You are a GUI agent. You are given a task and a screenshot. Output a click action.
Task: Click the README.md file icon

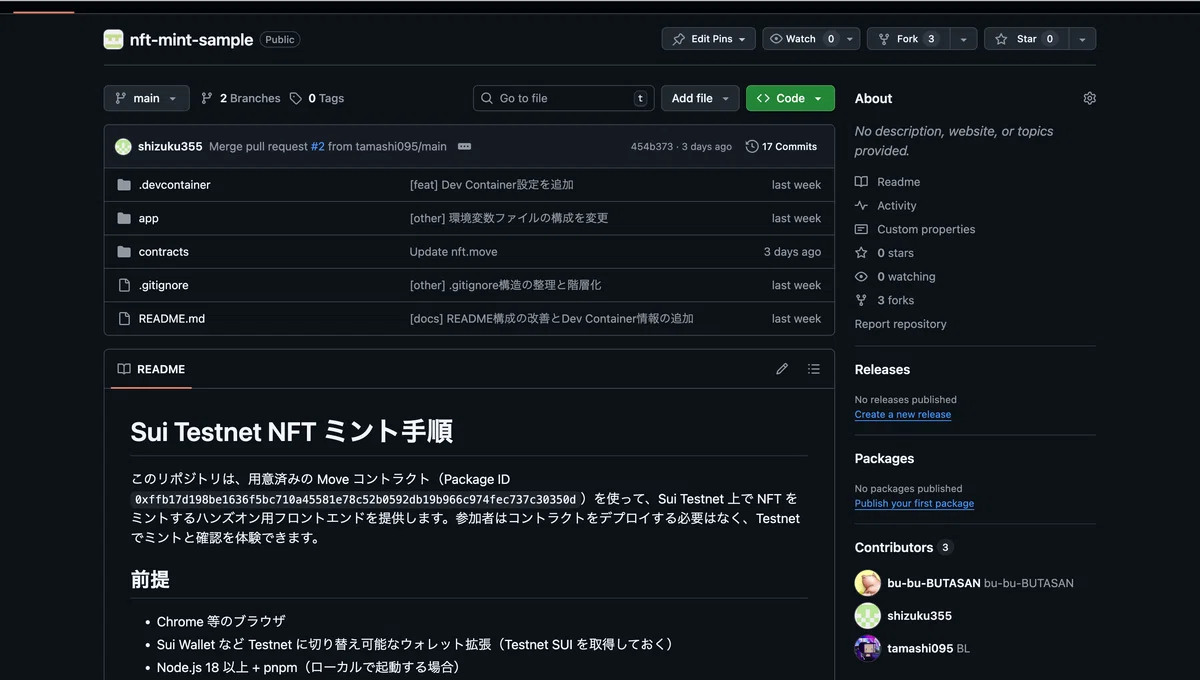pyautogui.click(x=124, y=319)
